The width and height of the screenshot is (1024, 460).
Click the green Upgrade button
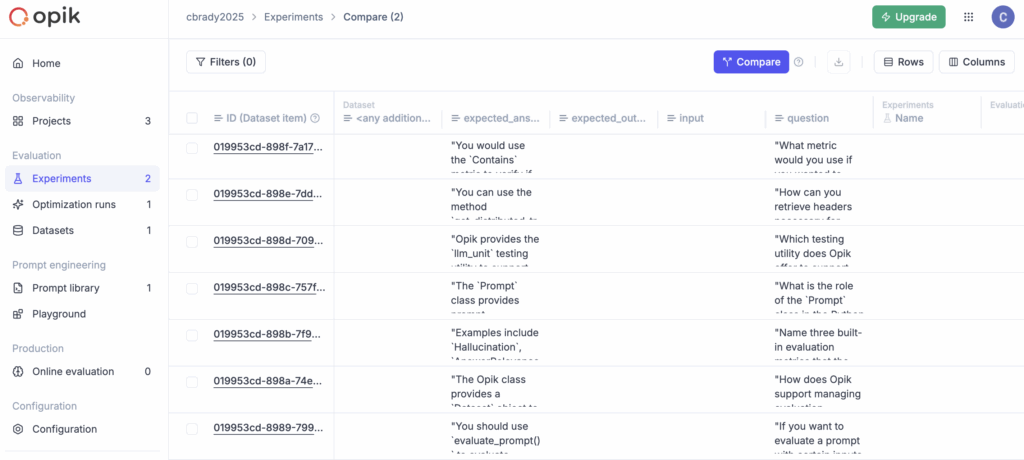click(x=908, y=17)
